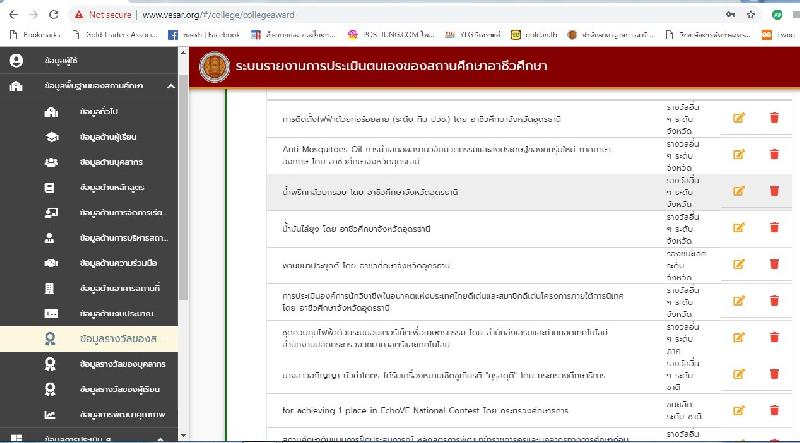Image resolution: width=800 pixels, height=443 pixels.
Task: Delete the first row mentioning ปวช.
Action: coord(774,117)
